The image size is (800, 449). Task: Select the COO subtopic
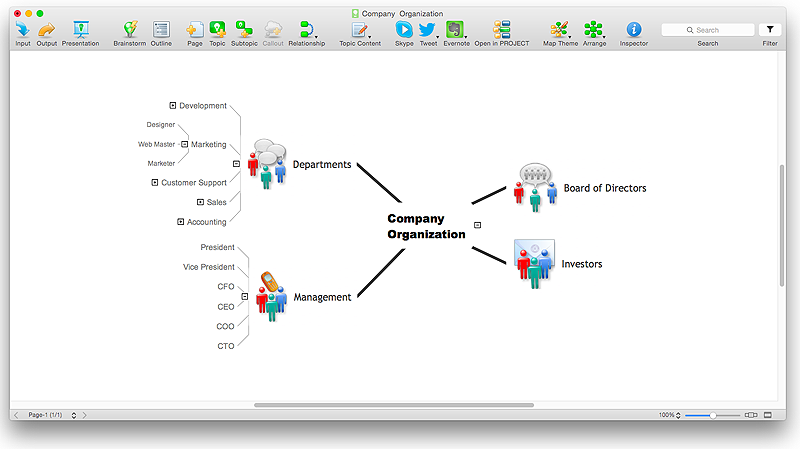225,327
